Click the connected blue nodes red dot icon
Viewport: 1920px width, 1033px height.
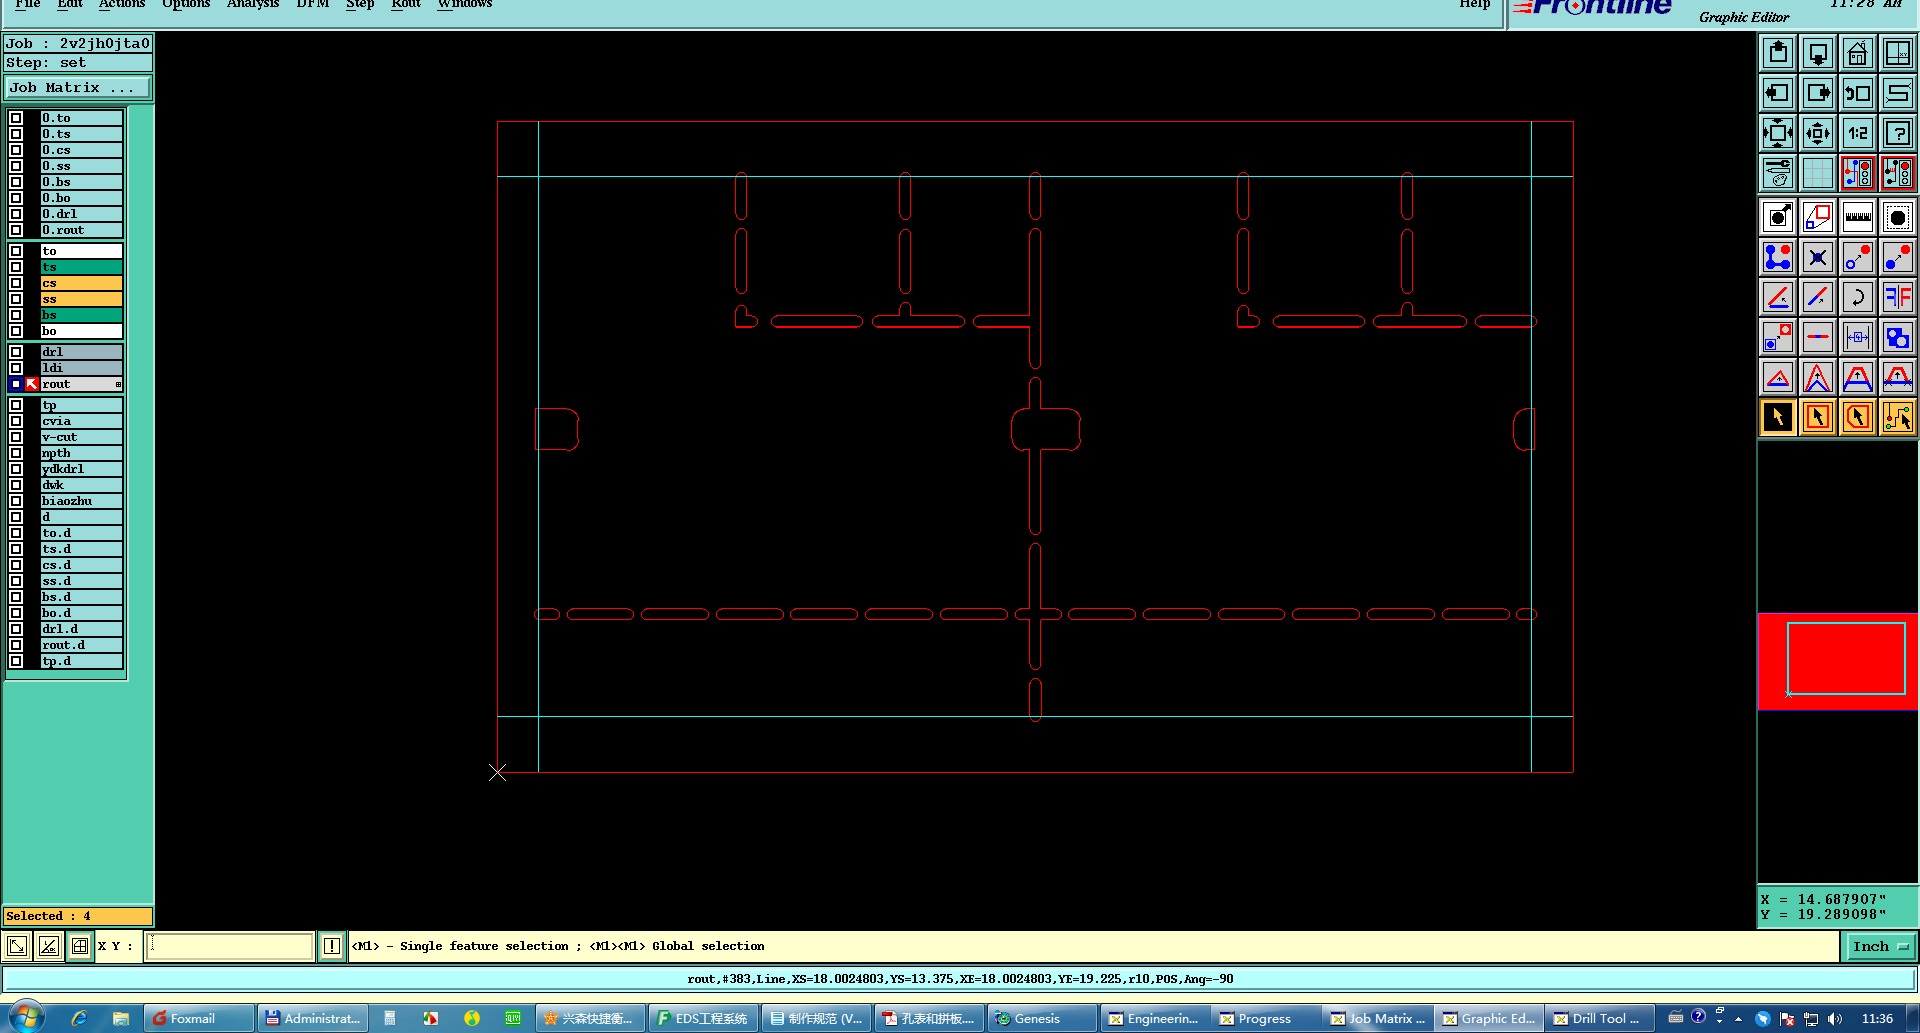coord(1778,257)
